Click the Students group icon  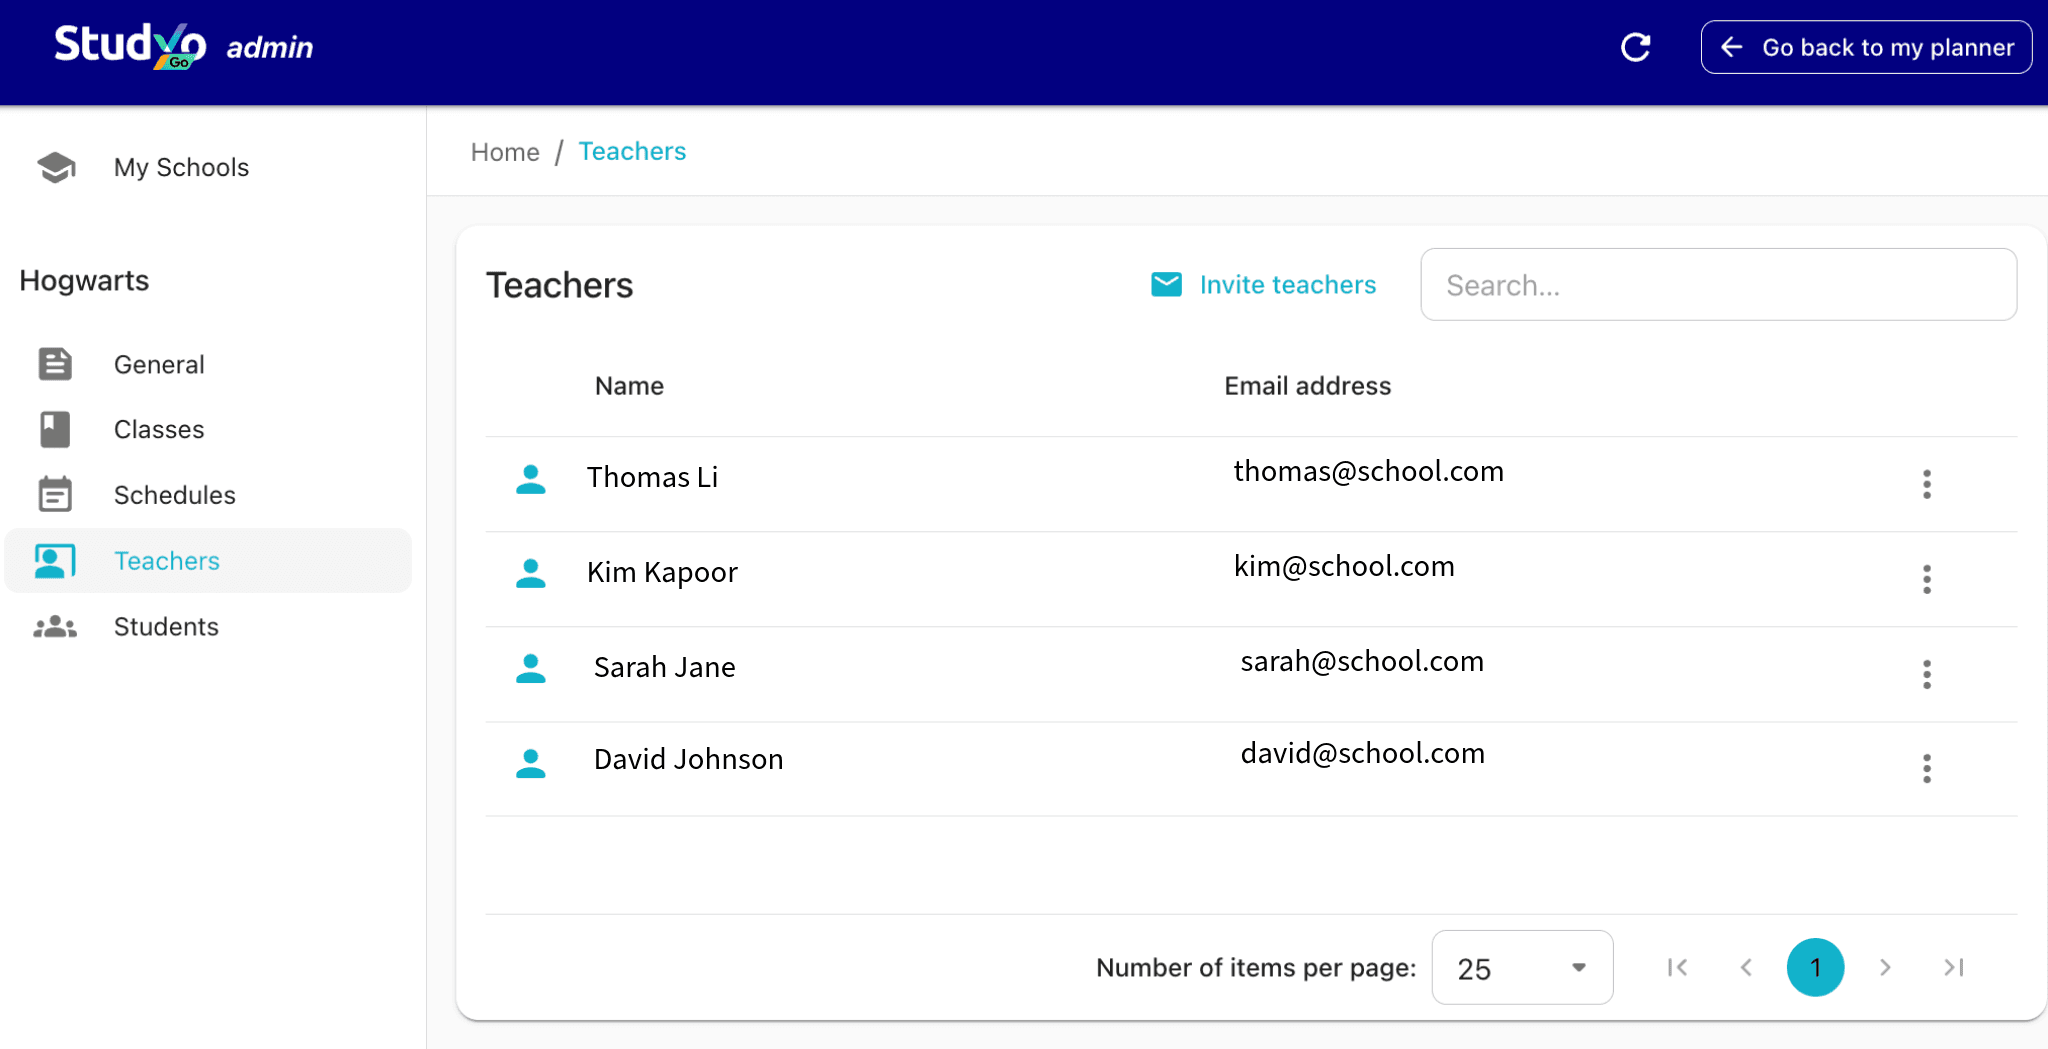tap(53, 626)
